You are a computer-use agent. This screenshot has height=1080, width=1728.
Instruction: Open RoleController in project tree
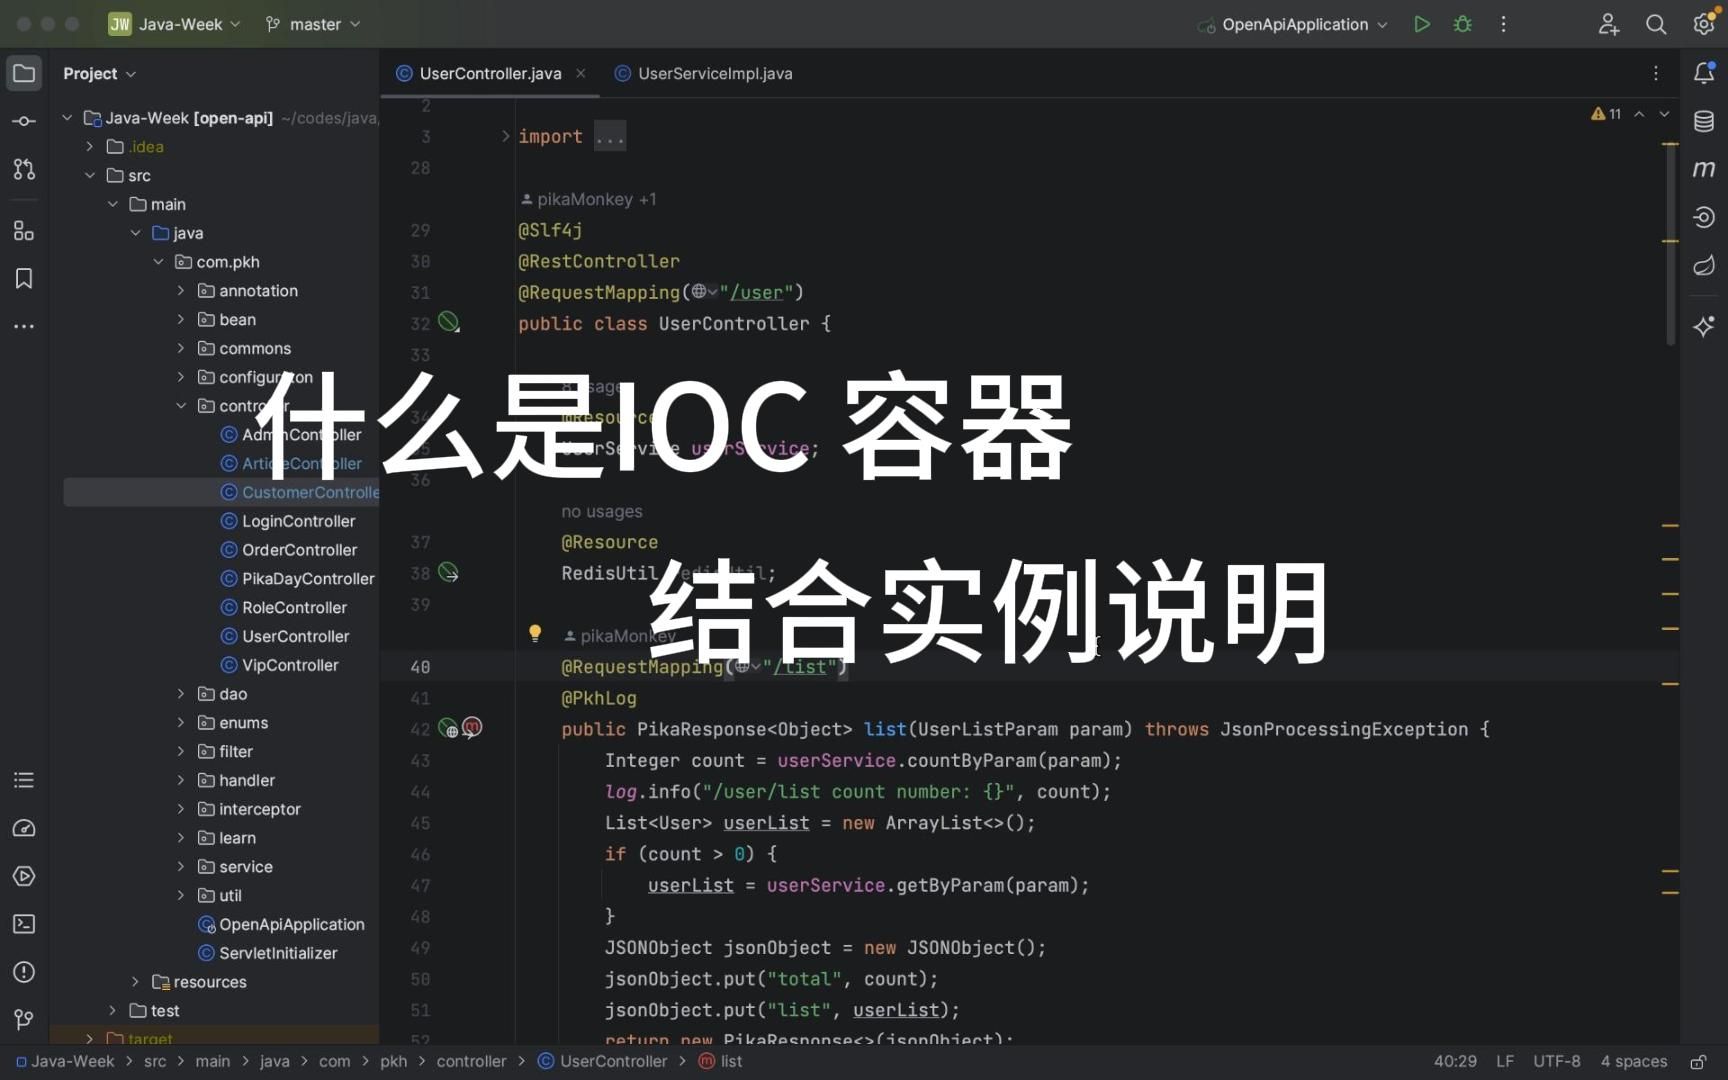point(283,608)
